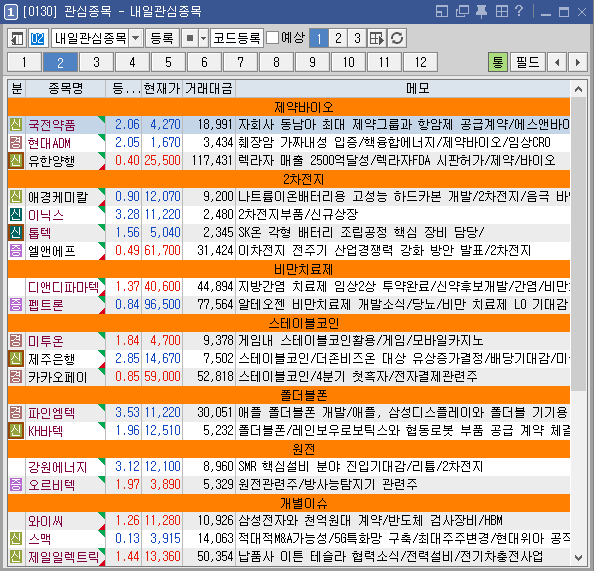
Task: Switch to group tab 4
Action: [132, 62]
